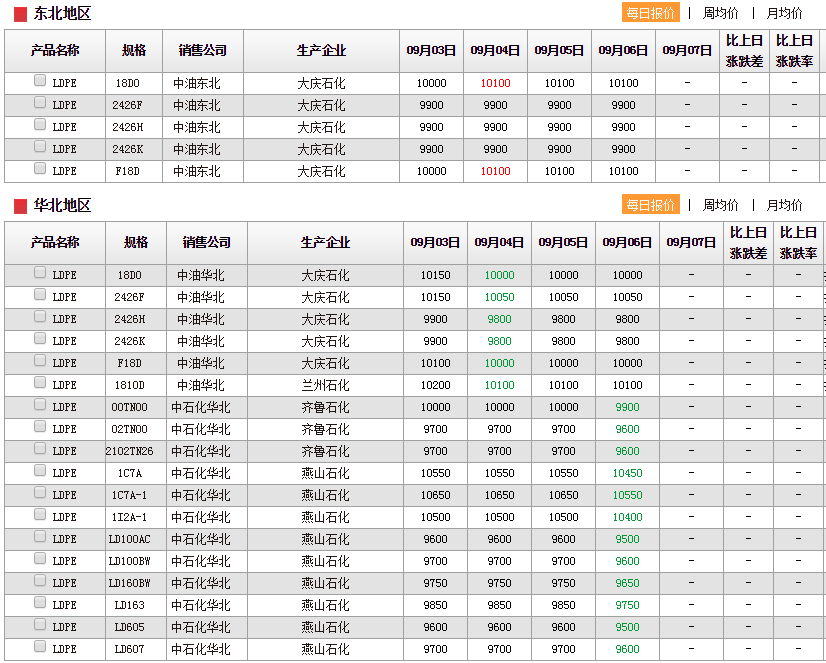Tick the 00TN00 齐鲁石化 row checkbox
The height and width of the screenshot is (663, 826).
point(40,404)
